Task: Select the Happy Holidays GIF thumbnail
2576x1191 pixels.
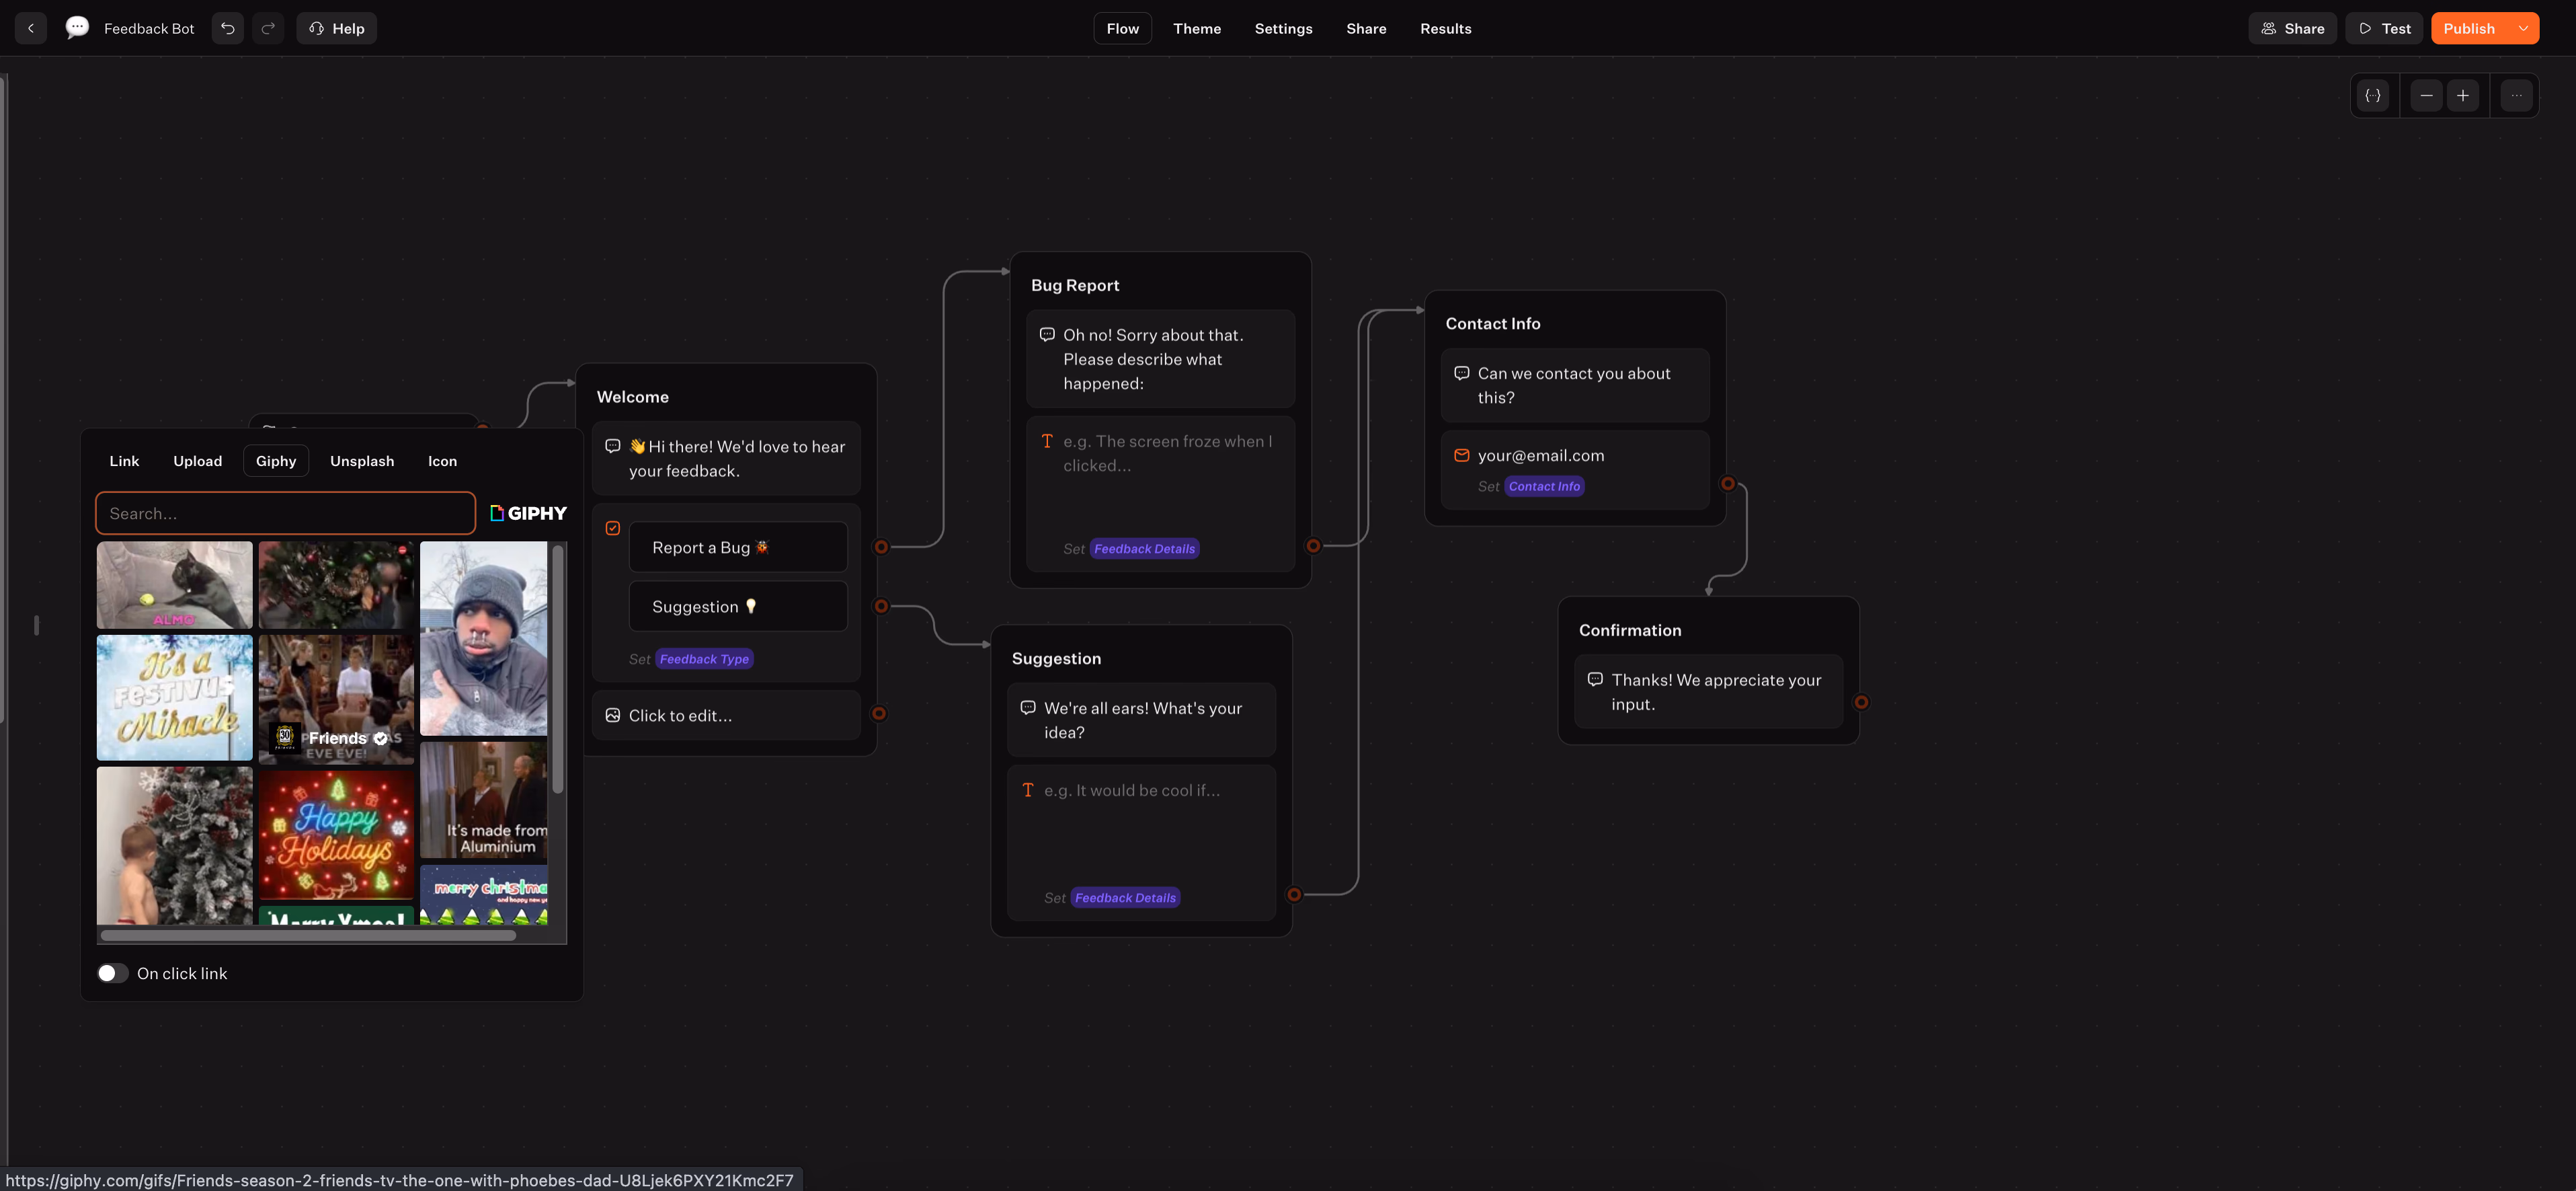Action: pyautogui.click(x=336, y=834)
